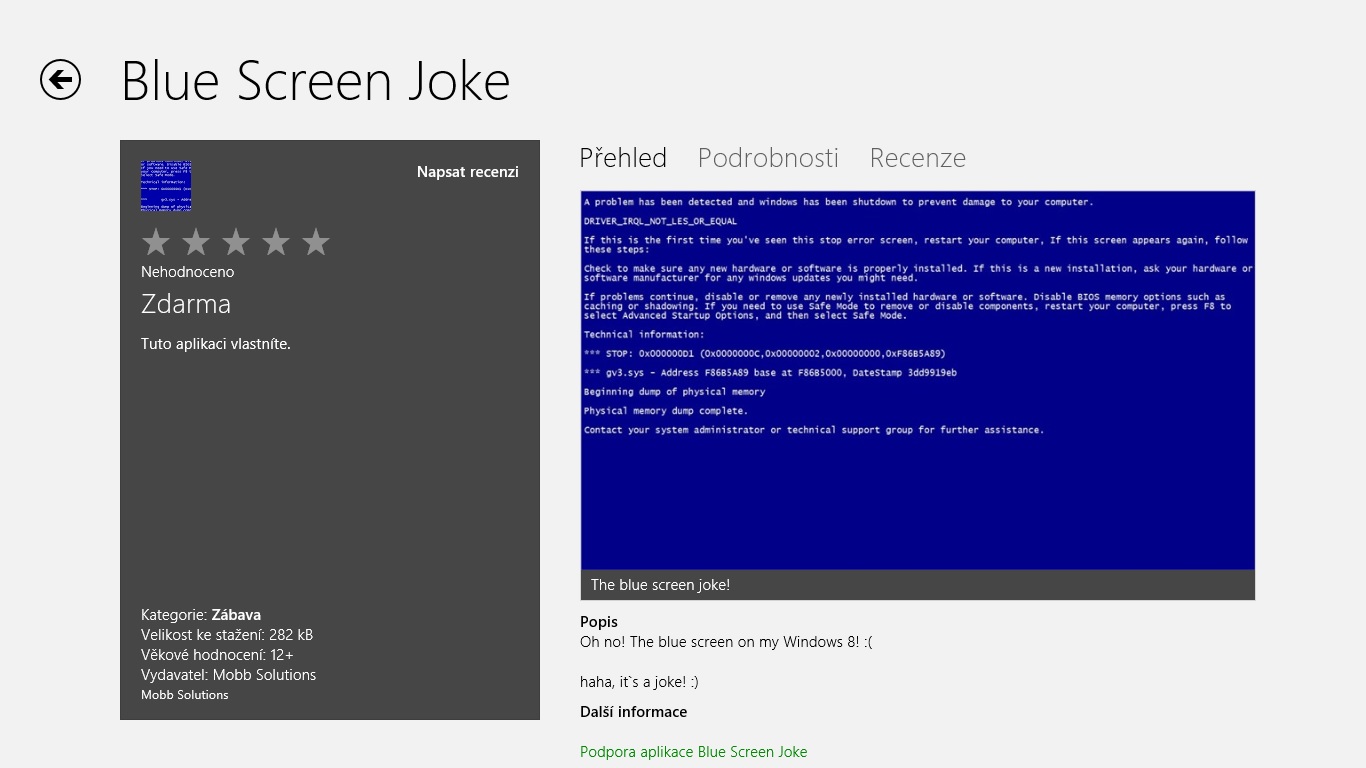The height and width of the screenshot is (768, 1366).
Task: Click the caption 'The blue screen joke!'
Action: (660, 585)
